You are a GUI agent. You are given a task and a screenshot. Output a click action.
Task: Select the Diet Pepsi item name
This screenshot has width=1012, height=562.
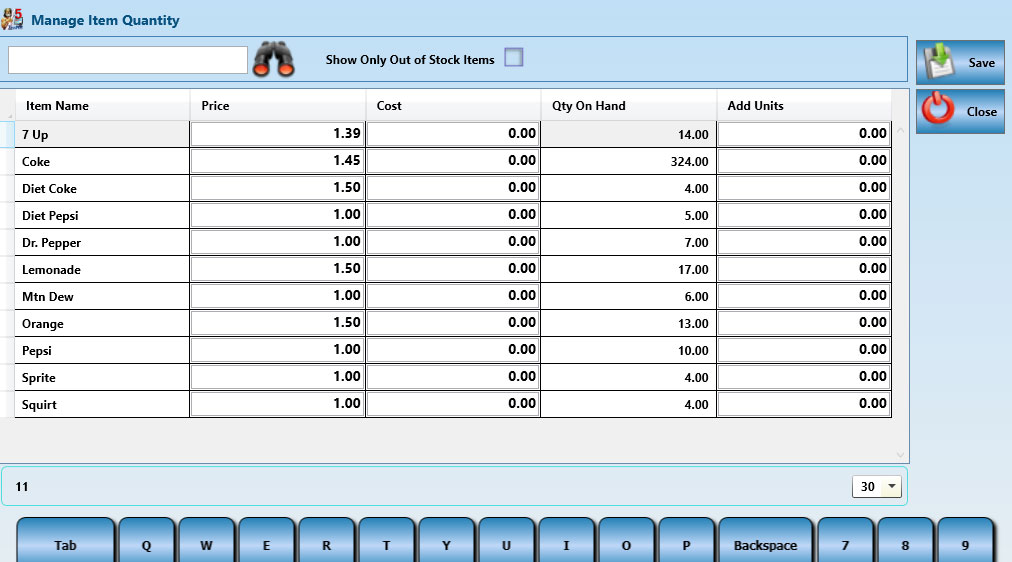50,216
